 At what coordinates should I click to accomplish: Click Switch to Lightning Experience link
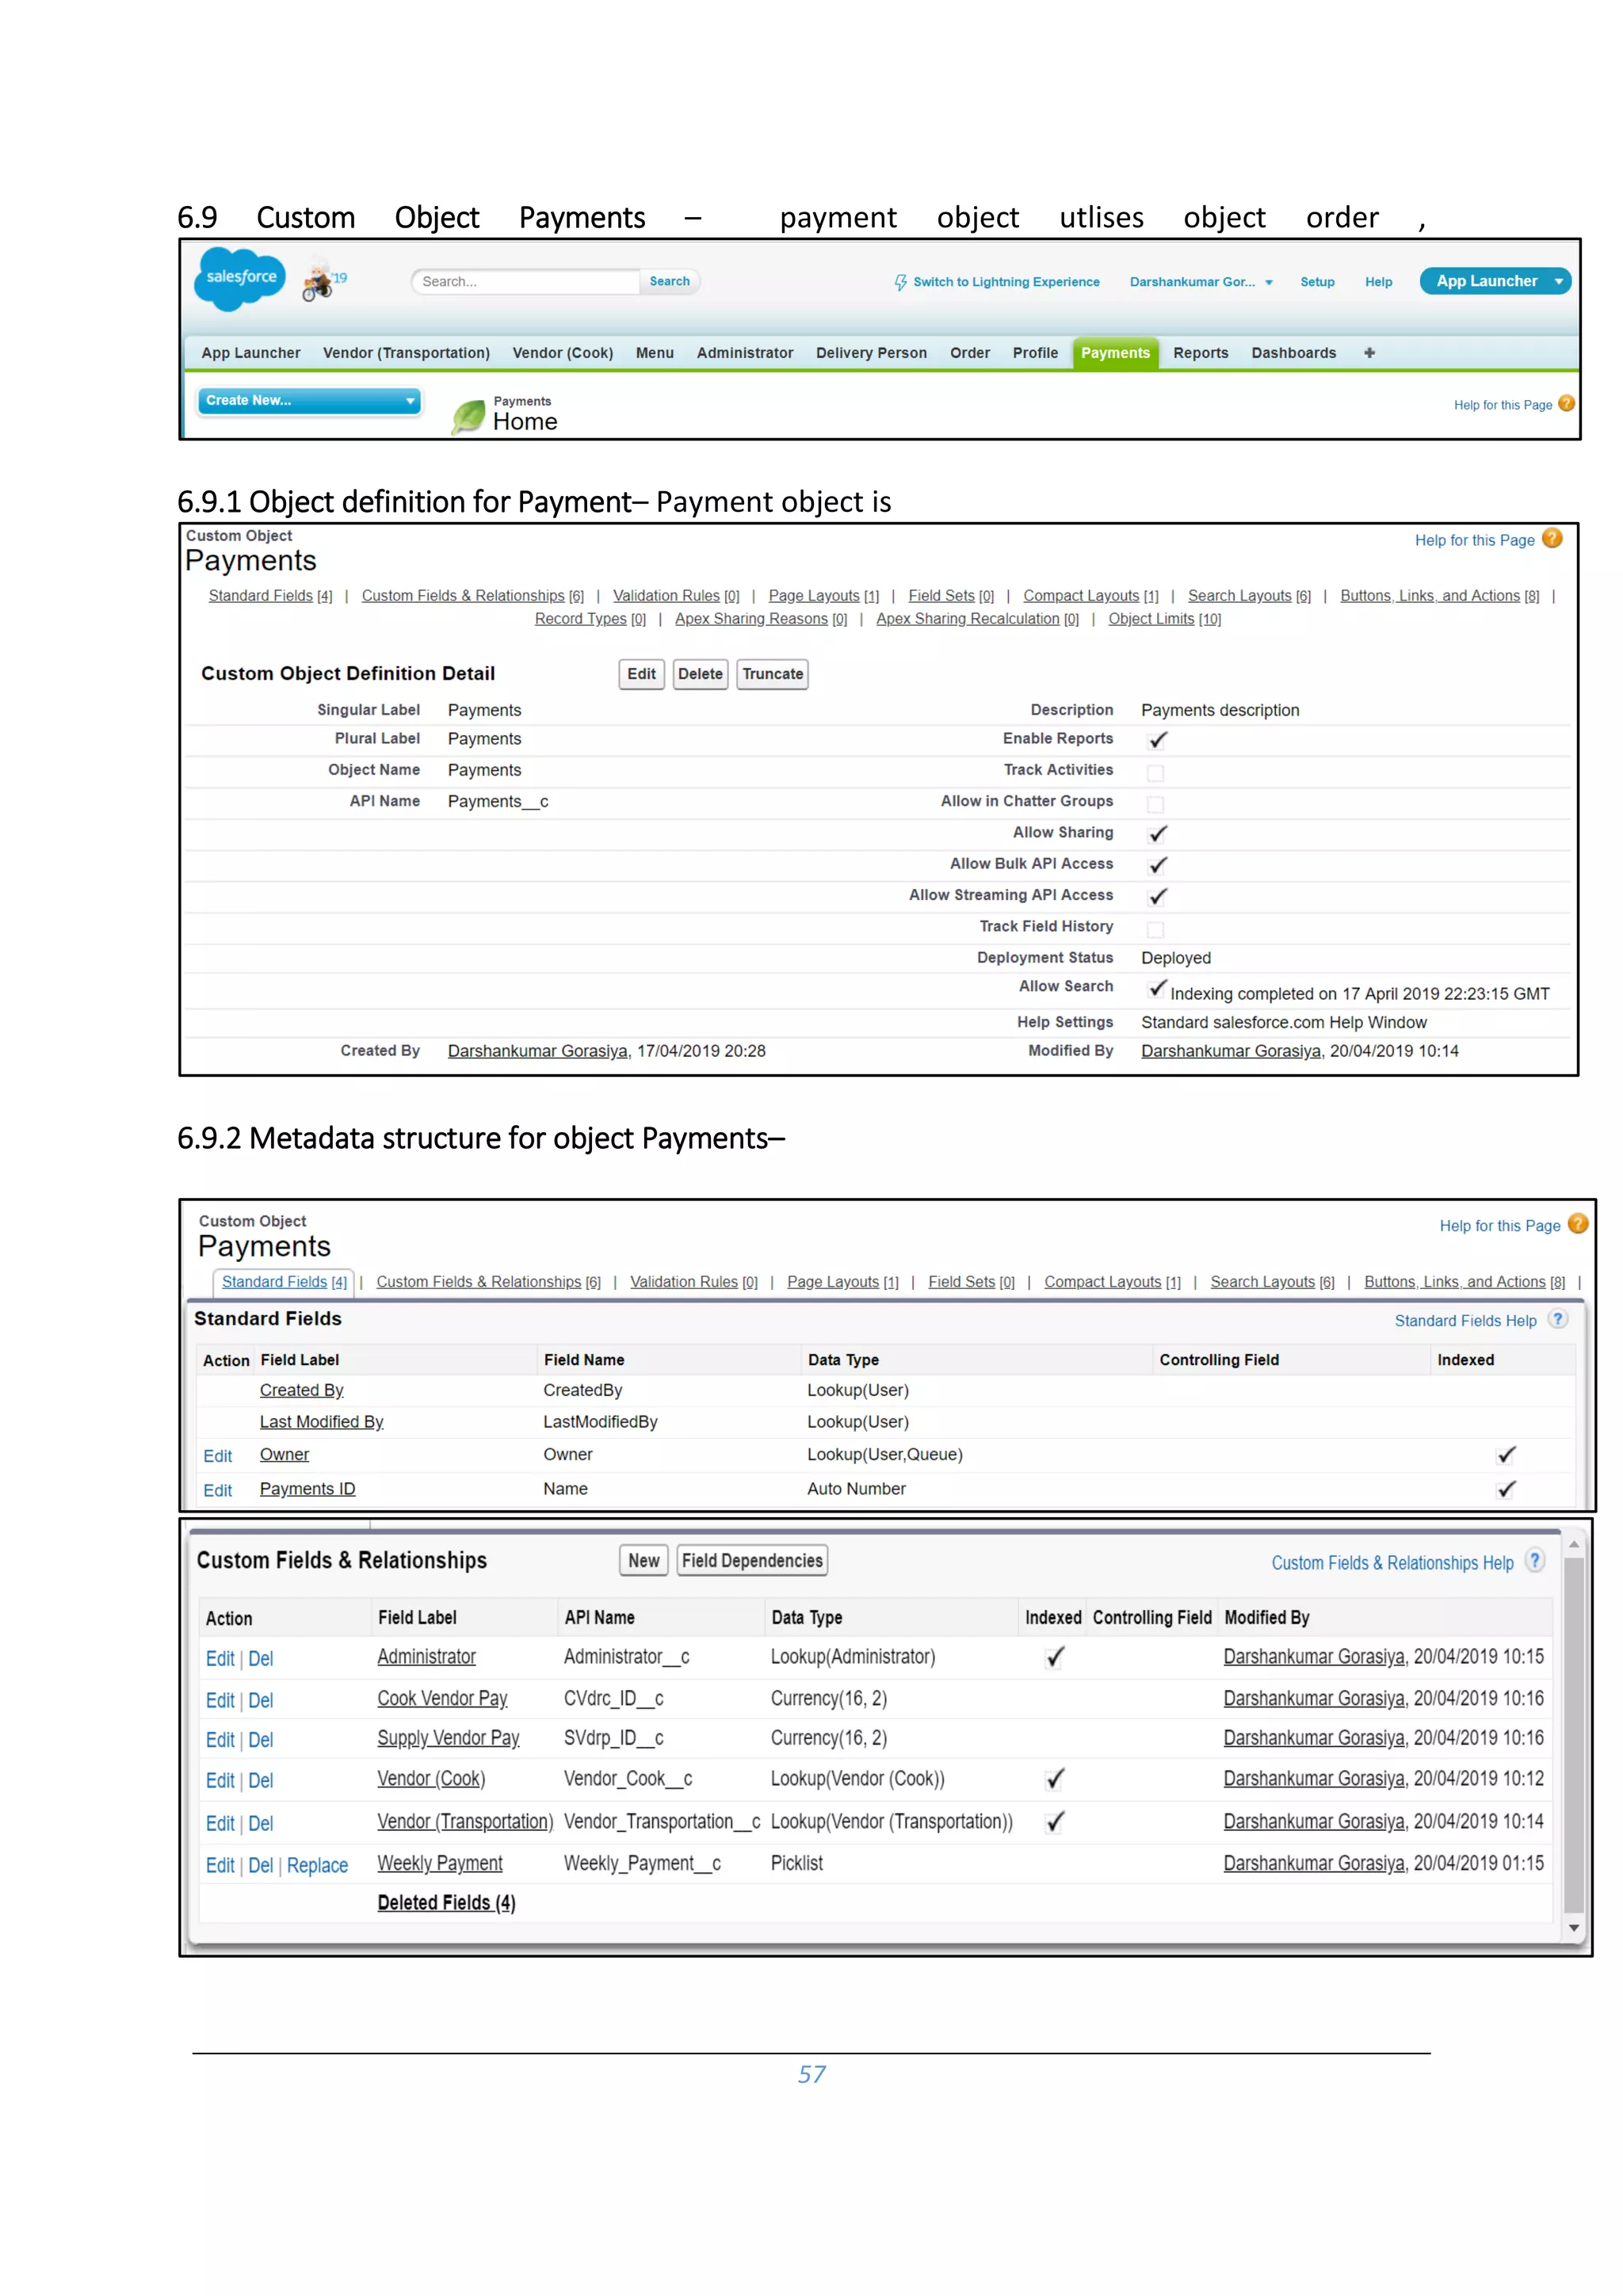1005,282
